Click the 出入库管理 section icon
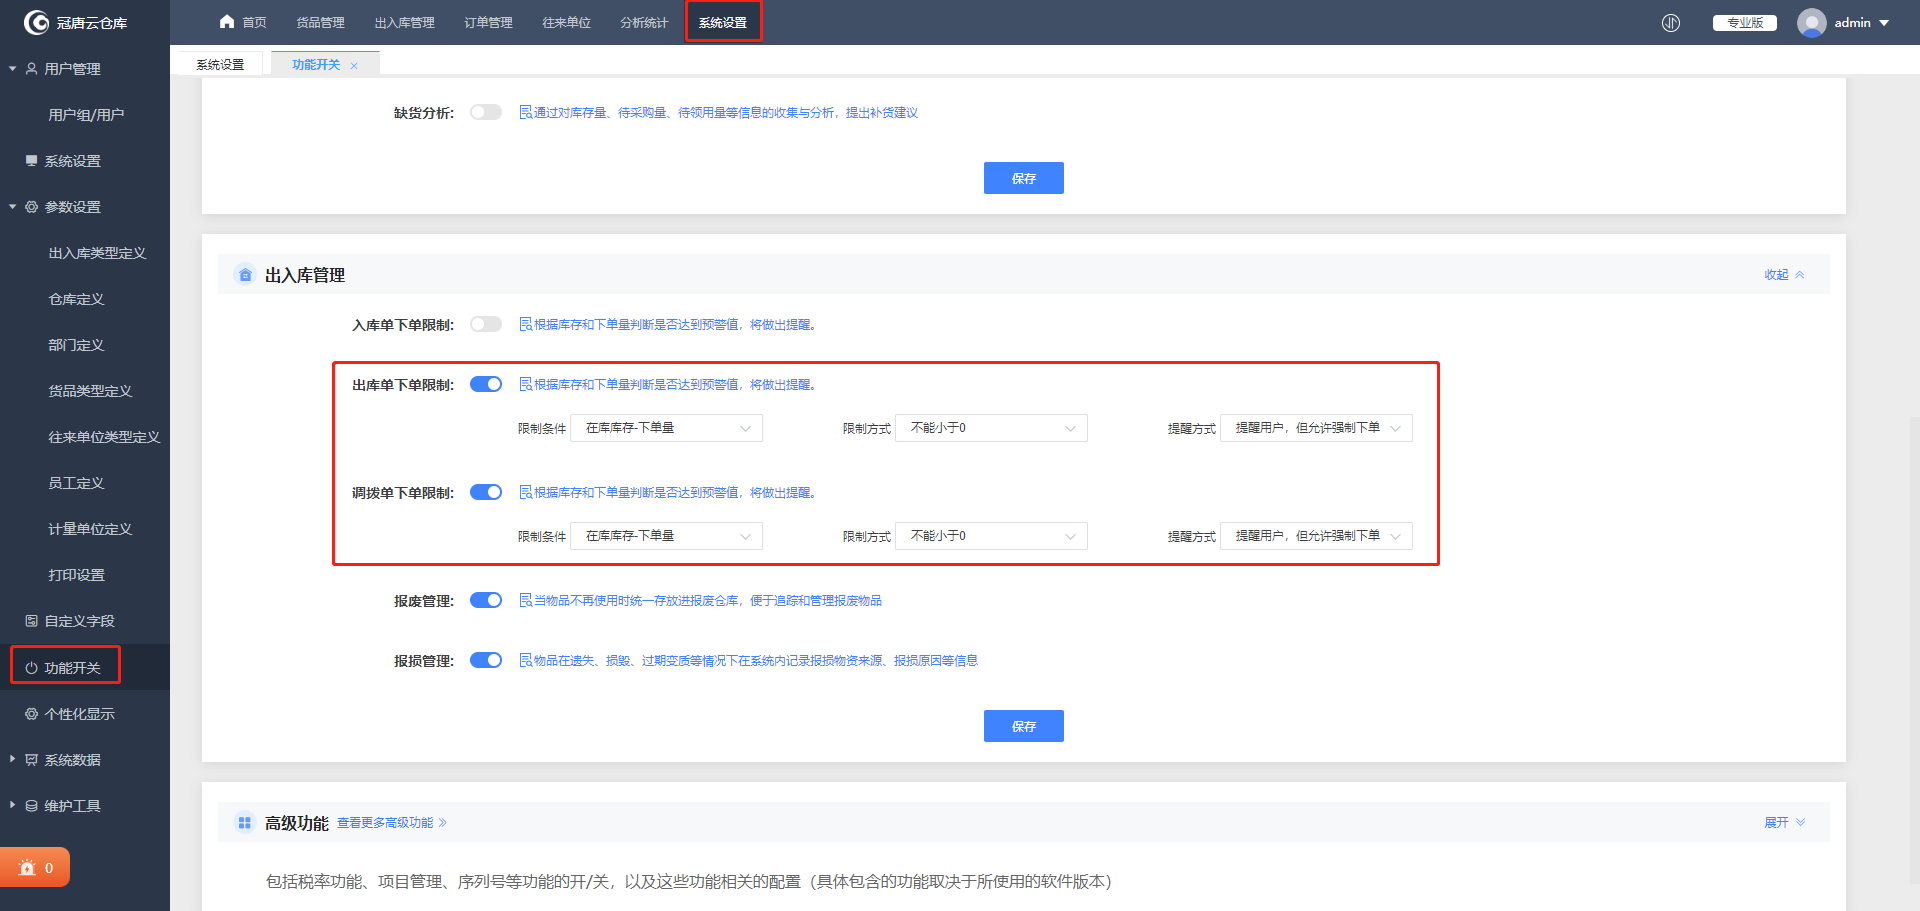Image resolution: width=1920 pixels, height=911 pixels. click(245, 275)
